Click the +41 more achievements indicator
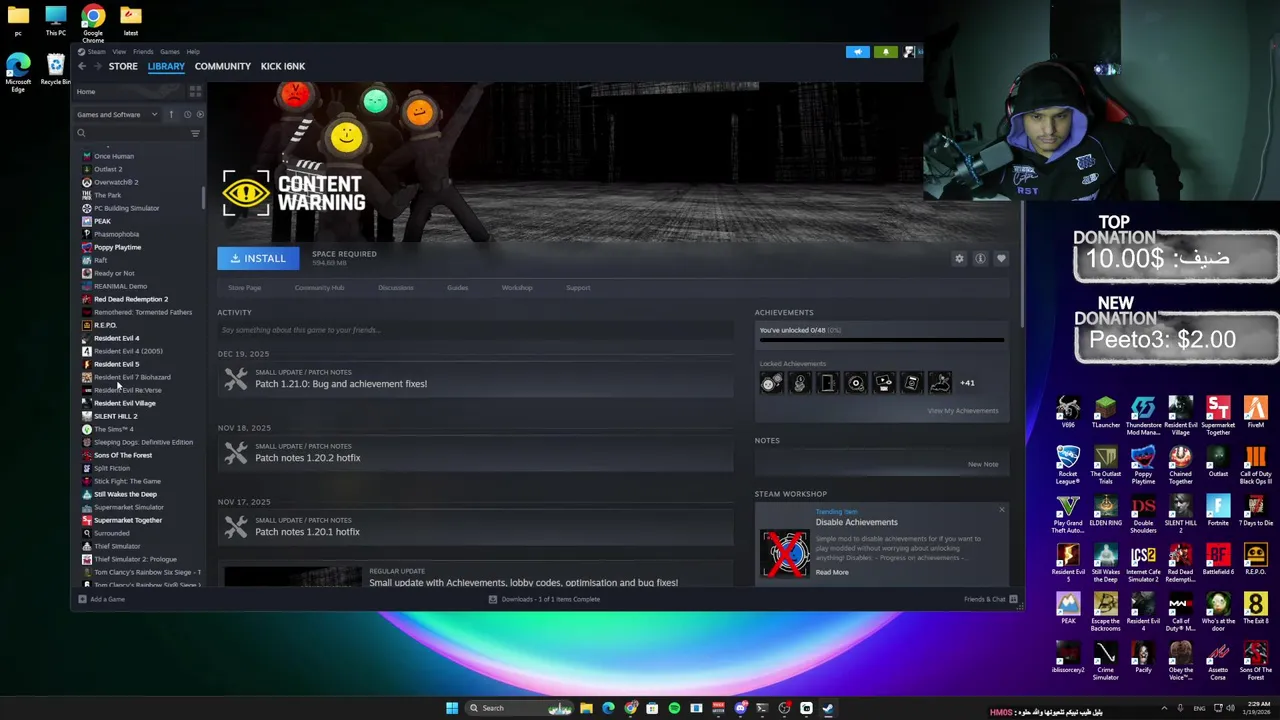The image size is (1280, 720). [967, 383]
